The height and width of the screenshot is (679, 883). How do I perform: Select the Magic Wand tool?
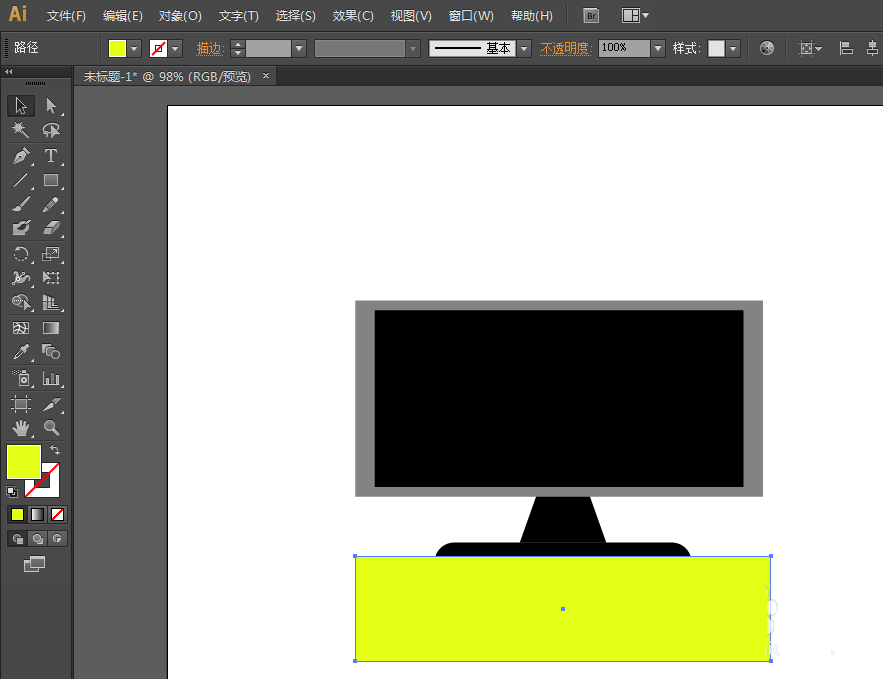[21, 131]
